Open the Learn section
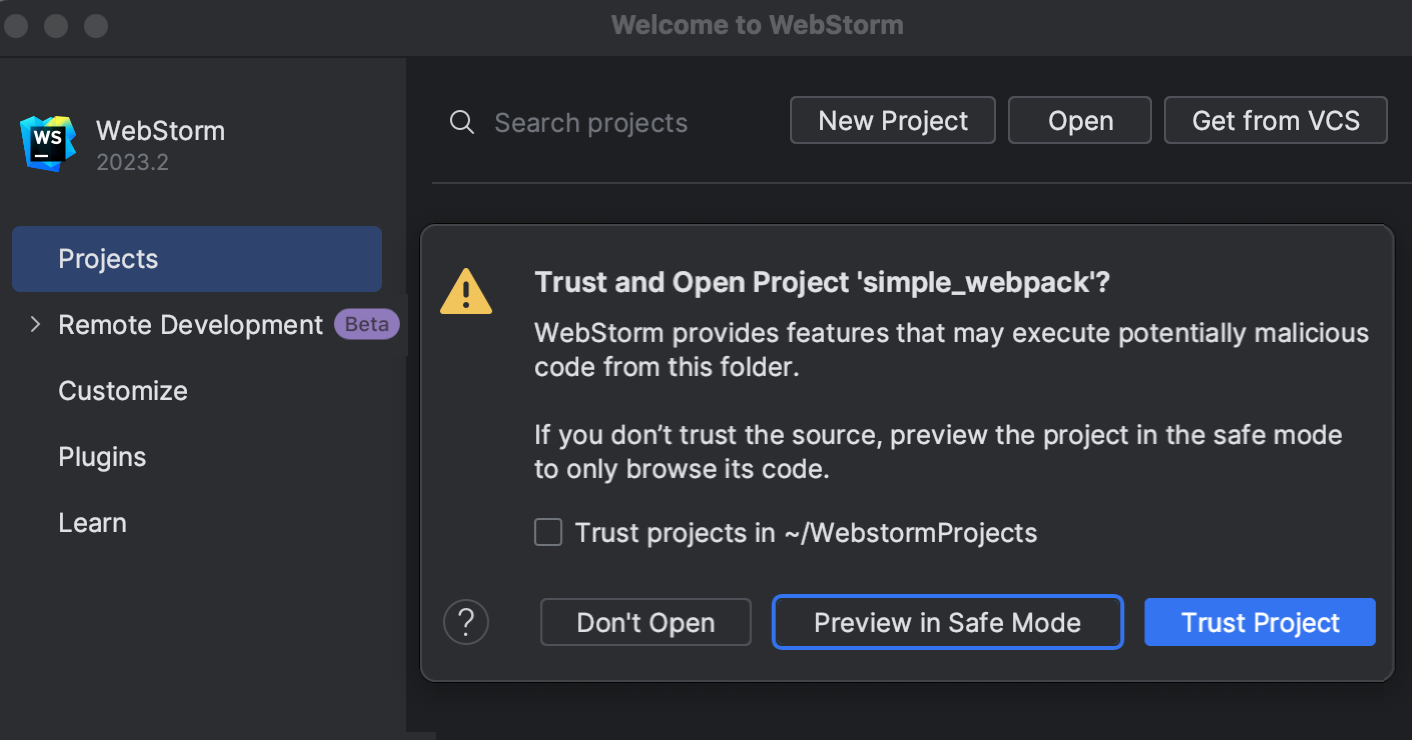 coord(92,522)
